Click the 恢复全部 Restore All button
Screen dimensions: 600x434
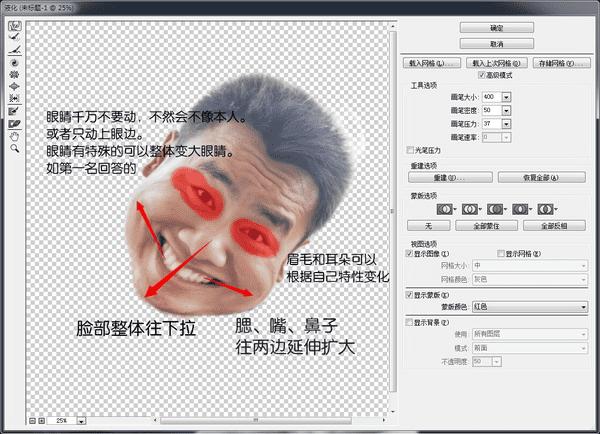tap(541, 178)
